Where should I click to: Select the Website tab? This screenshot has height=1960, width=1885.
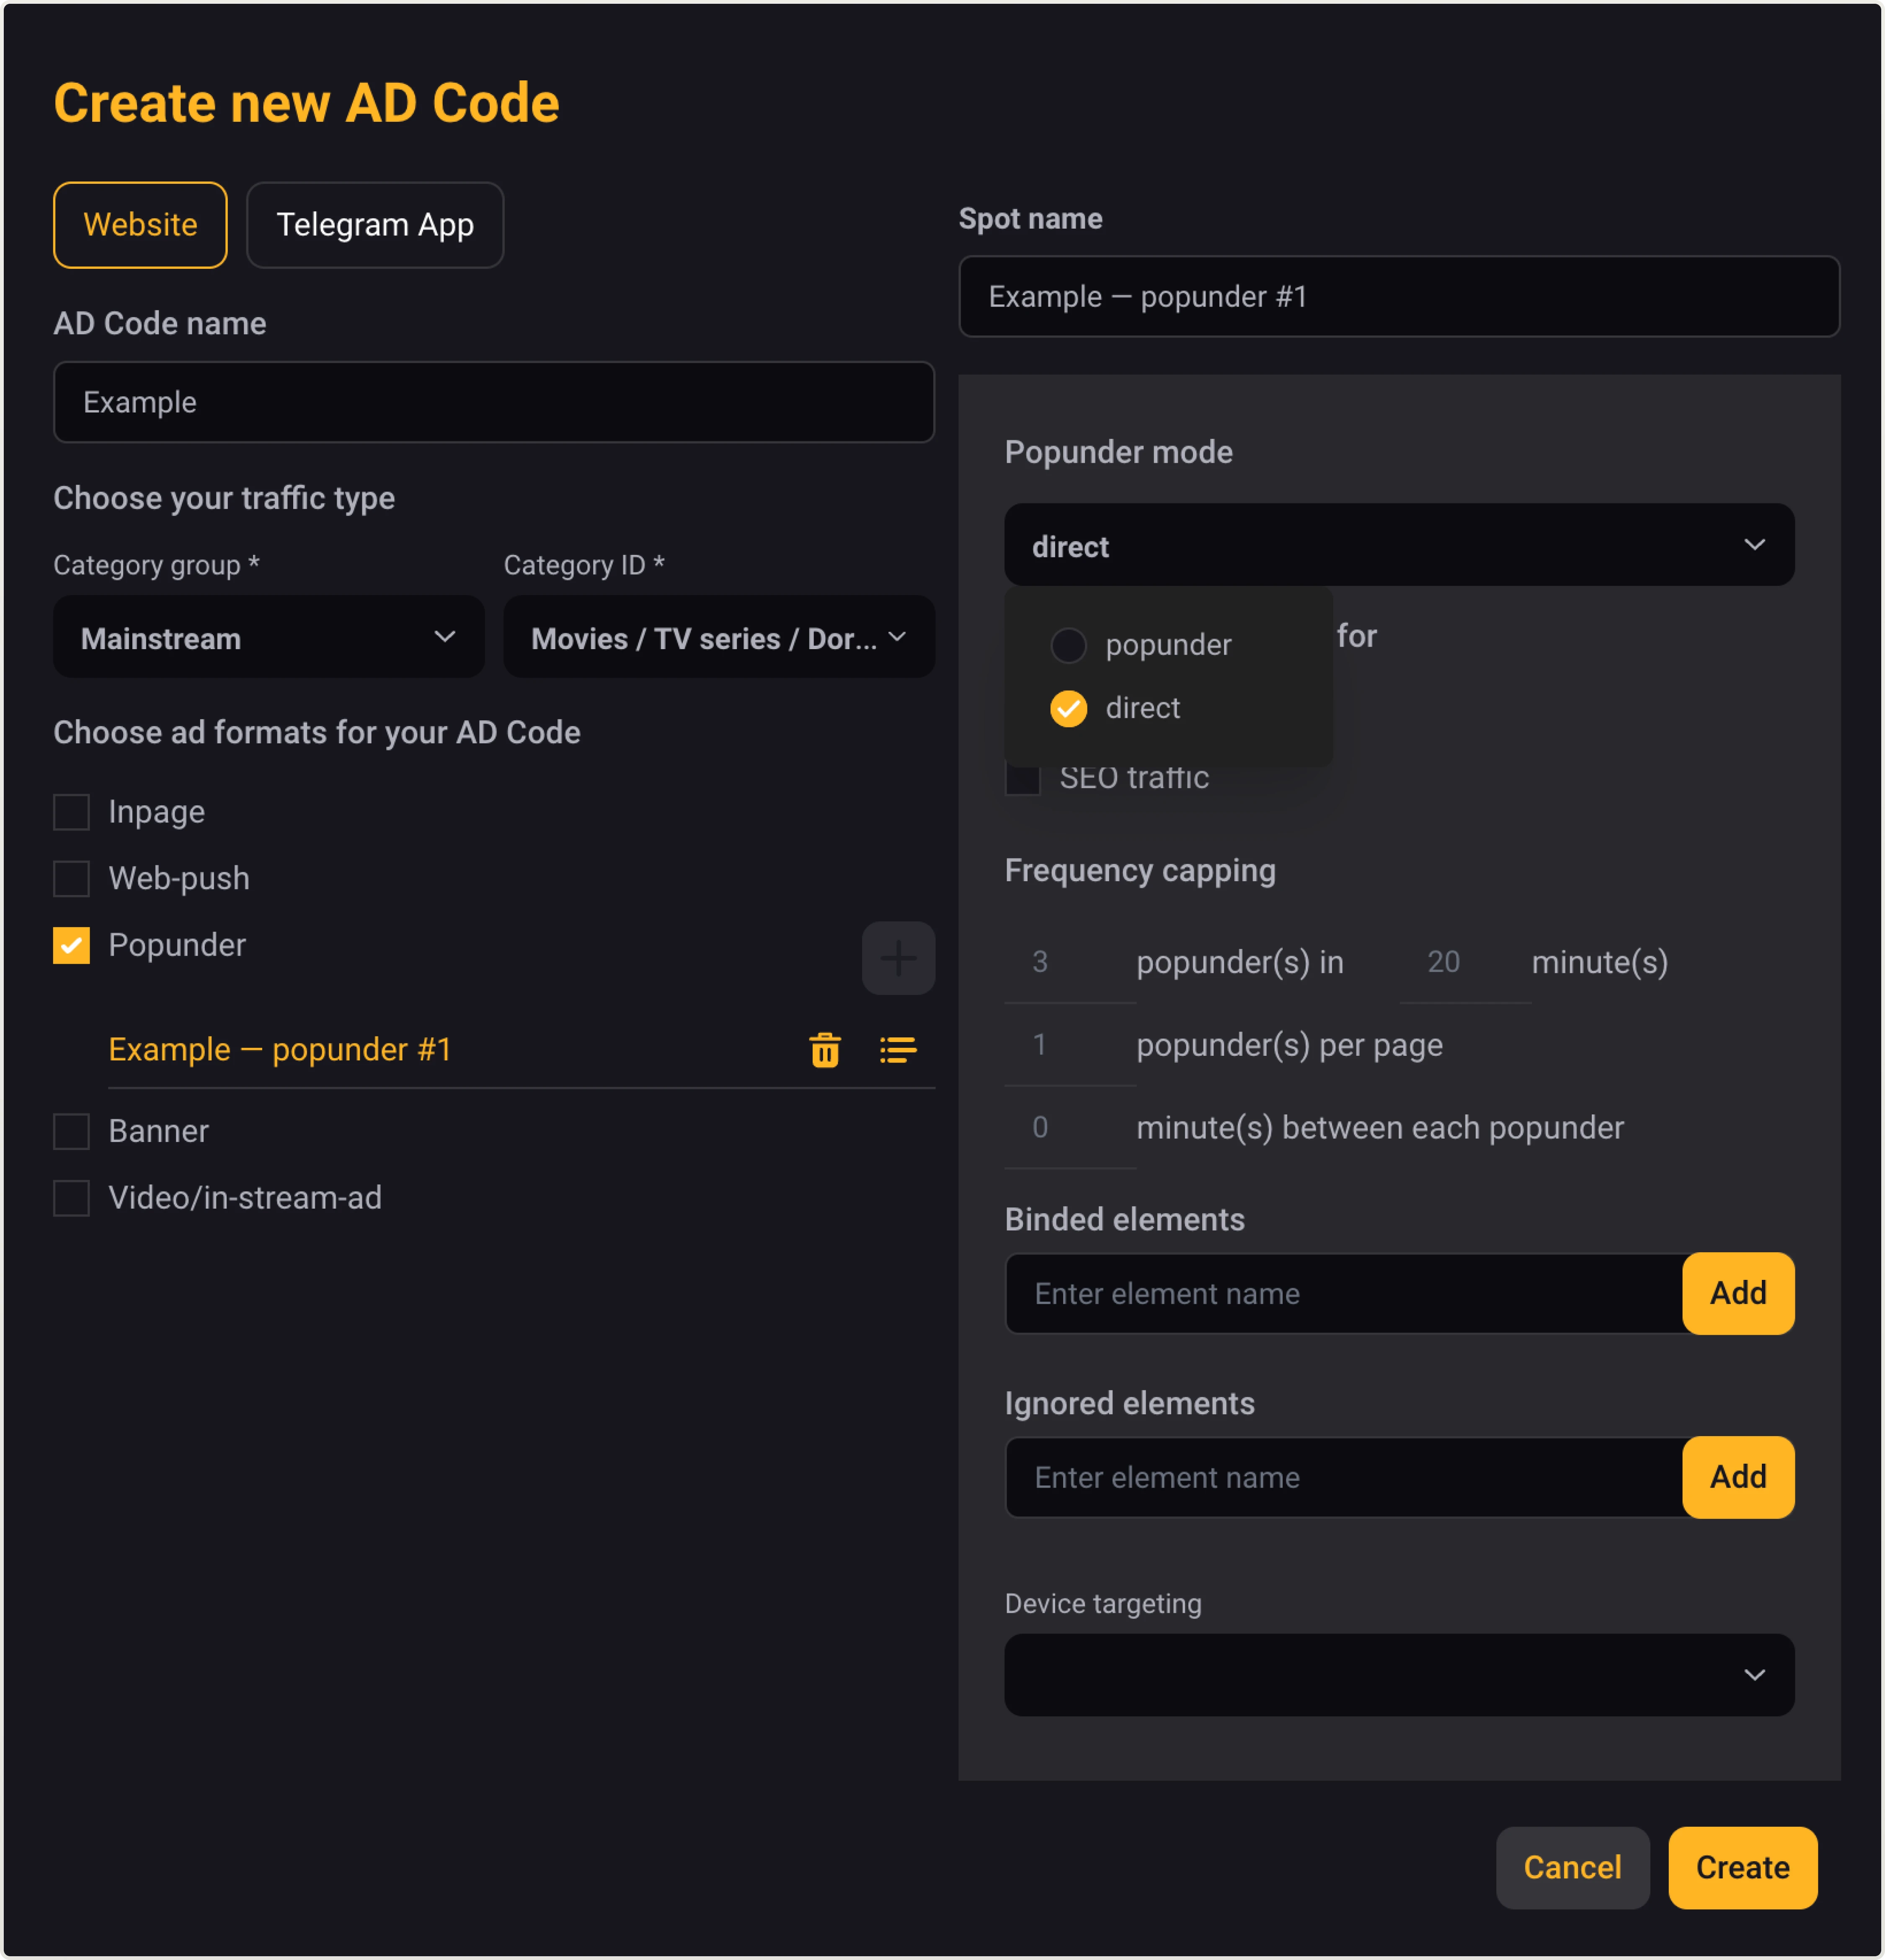[x=140, y=225]
